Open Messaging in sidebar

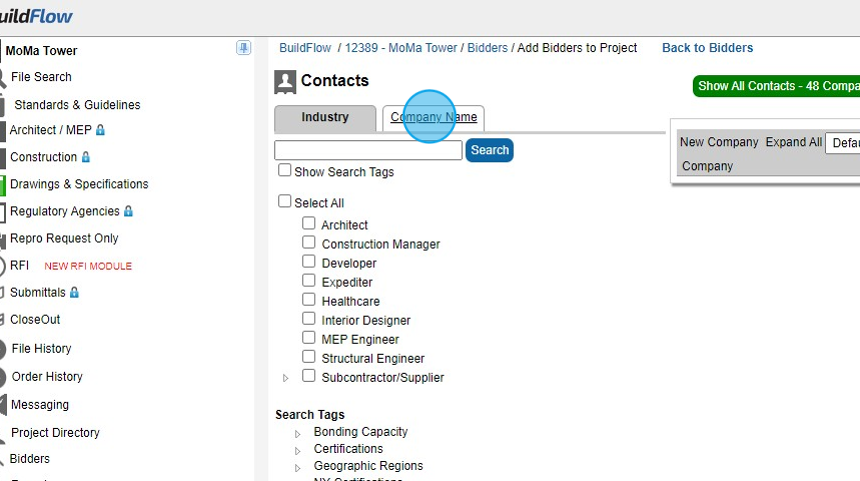40,405
